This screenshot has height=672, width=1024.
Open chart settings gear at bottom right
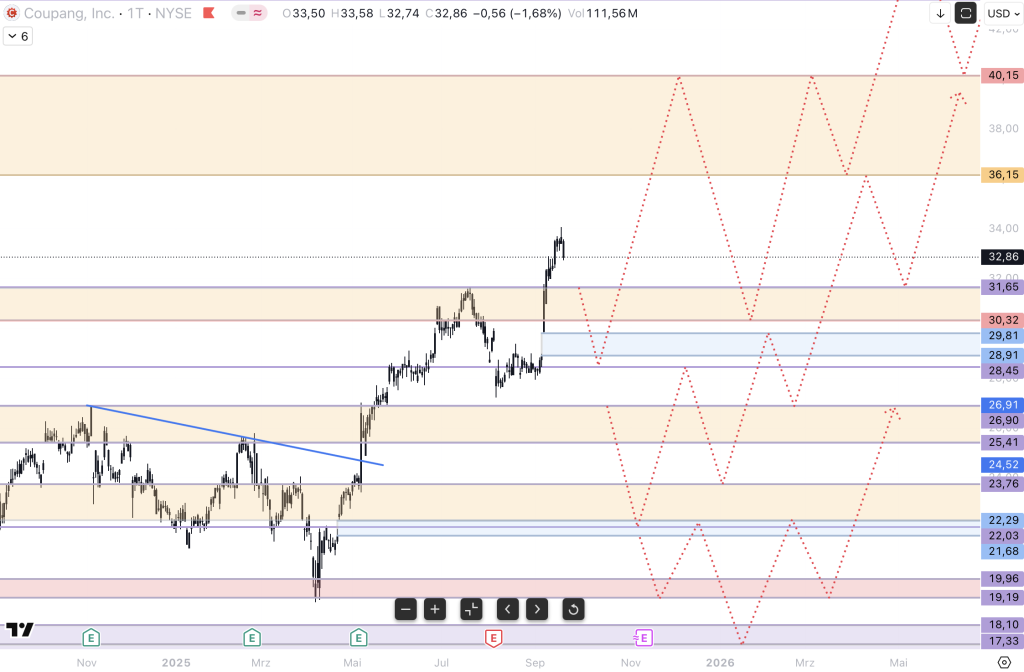1004,662
